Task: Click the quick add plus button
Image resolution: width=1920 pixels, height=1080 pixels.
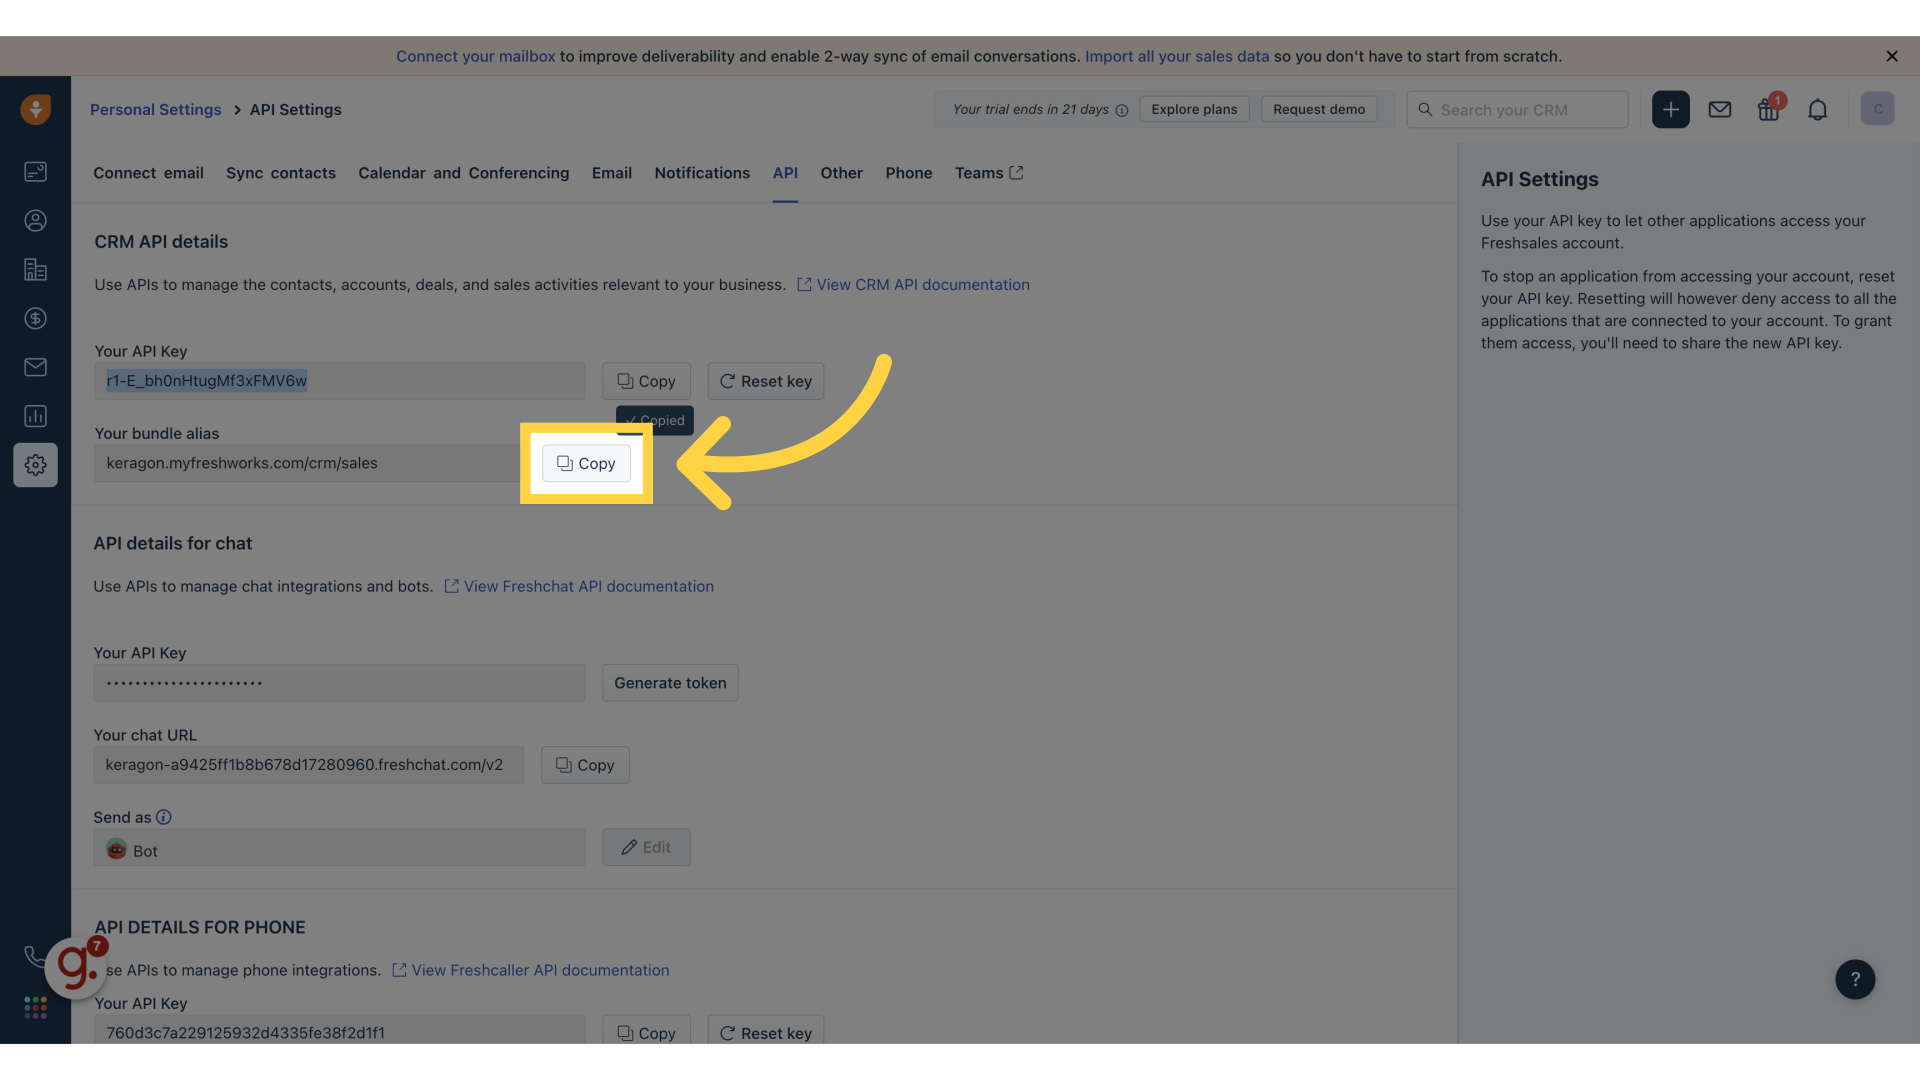Action: (x=1670, y=109)
